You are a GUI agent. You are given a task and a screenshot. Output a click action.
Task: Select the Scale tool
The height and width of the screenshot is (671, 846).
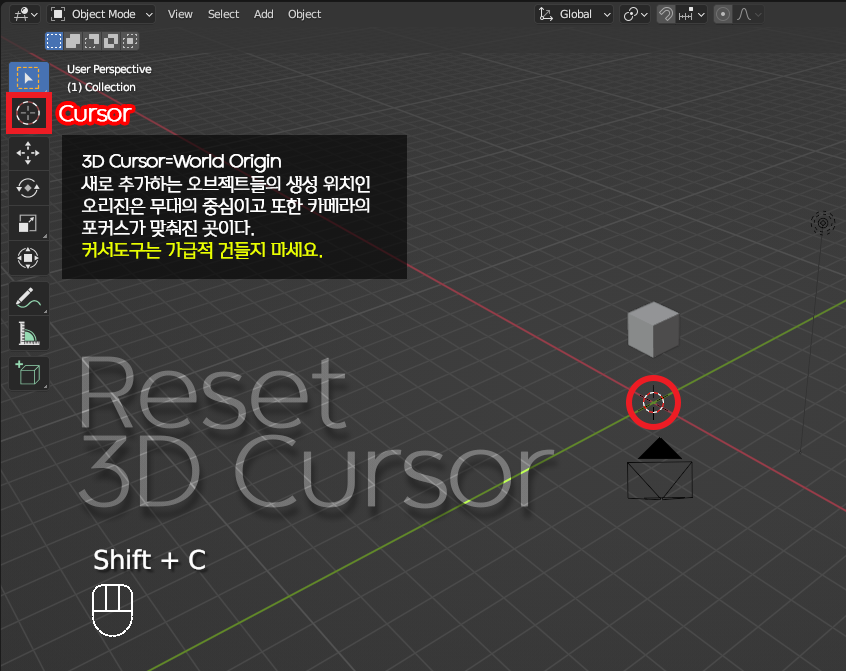(29, 223)
